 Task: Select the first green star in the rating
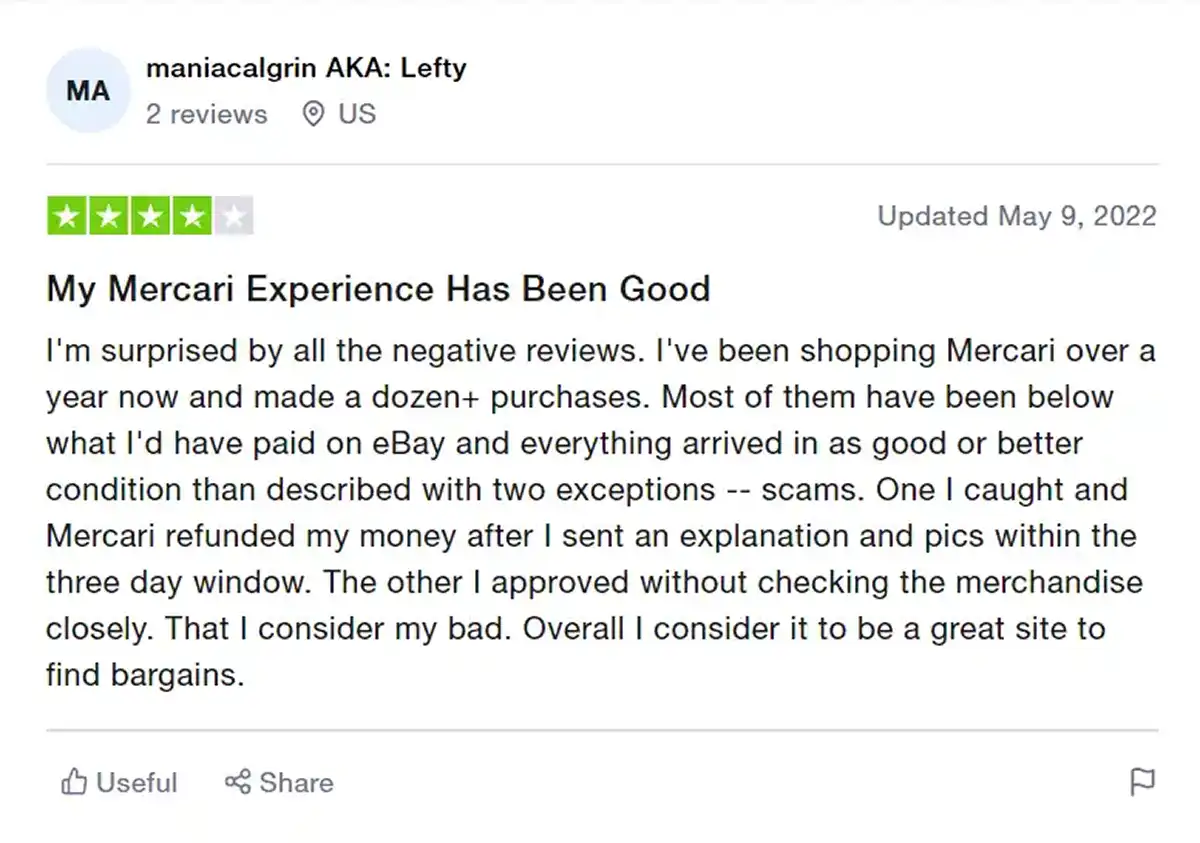(66, 214)
